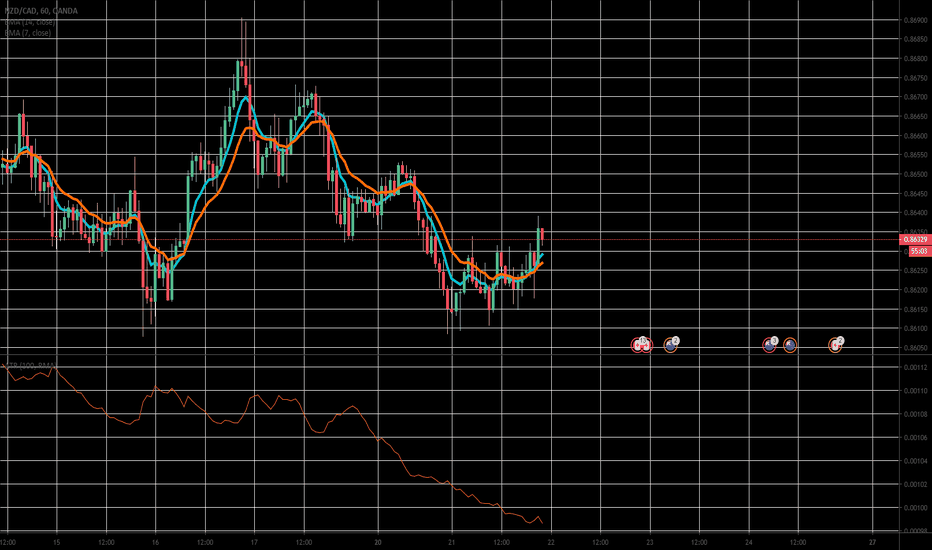Select the EMA (7, close) indicator legend
This screenshot has height=550, width=932.
pos(27,33)
